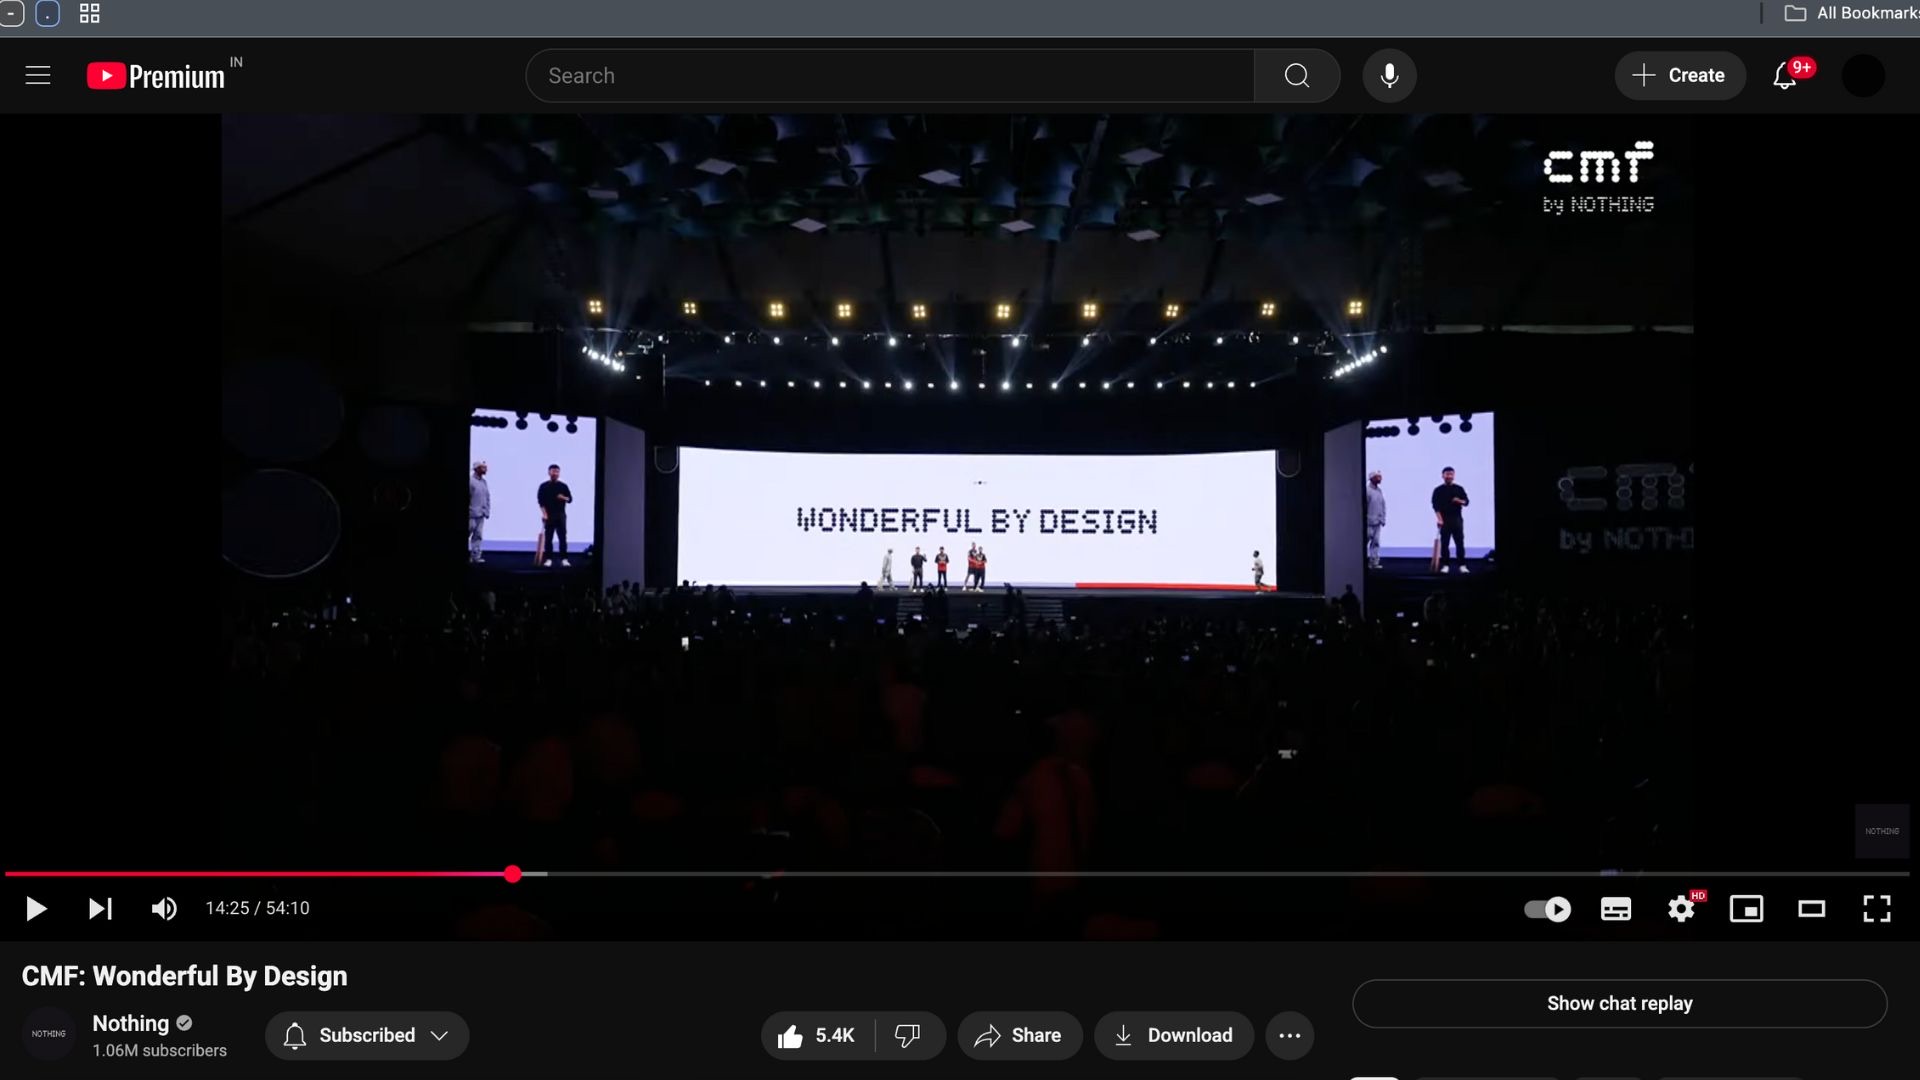
Task: Click the video title CMF: Wonderful By Design
Action: [185, 976]
